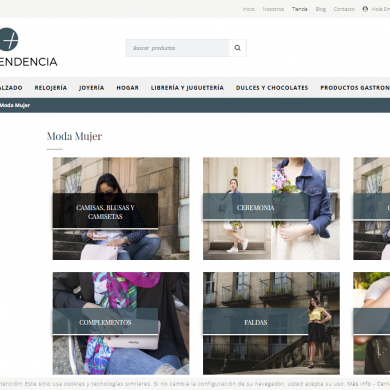Open the Nosotros page

click(273, 9)
